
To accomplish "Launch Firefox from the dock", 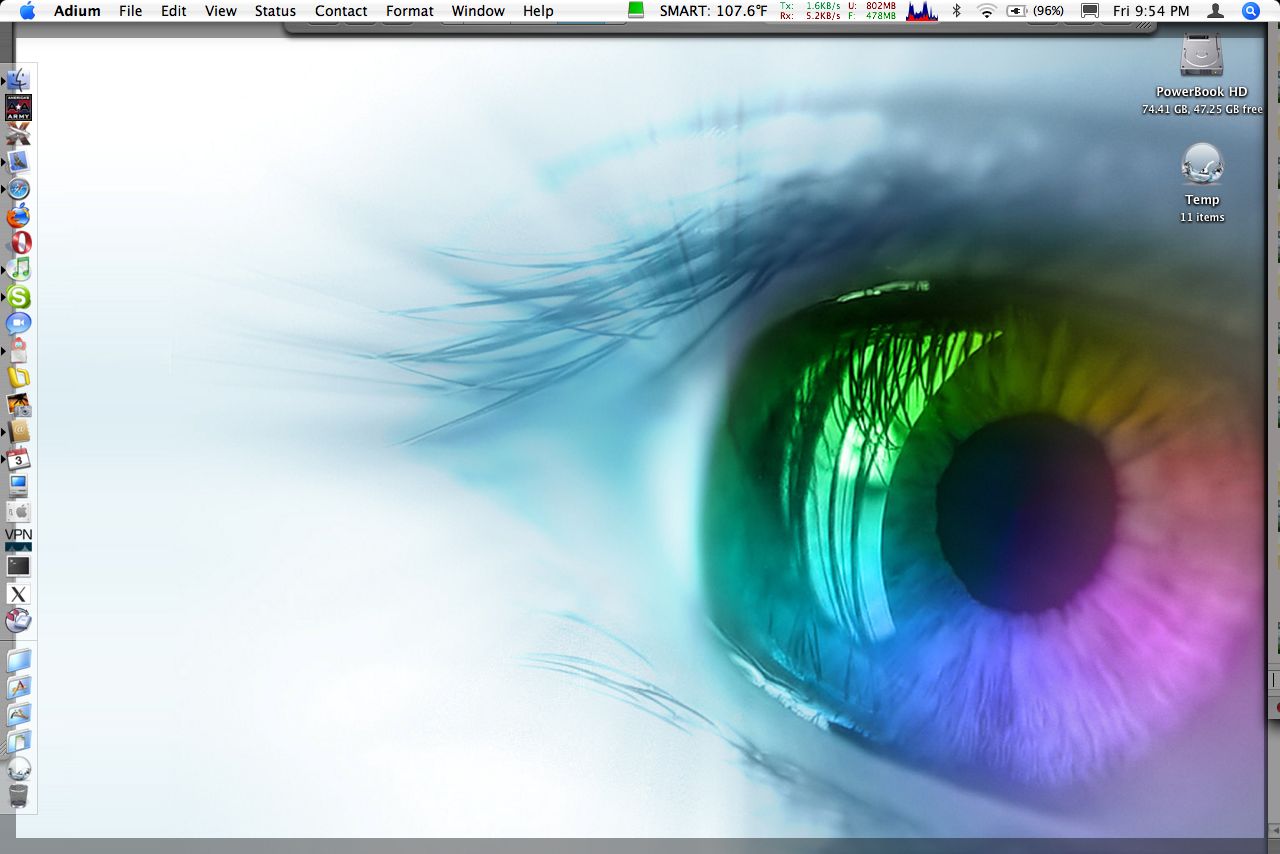I will [19, 216].
